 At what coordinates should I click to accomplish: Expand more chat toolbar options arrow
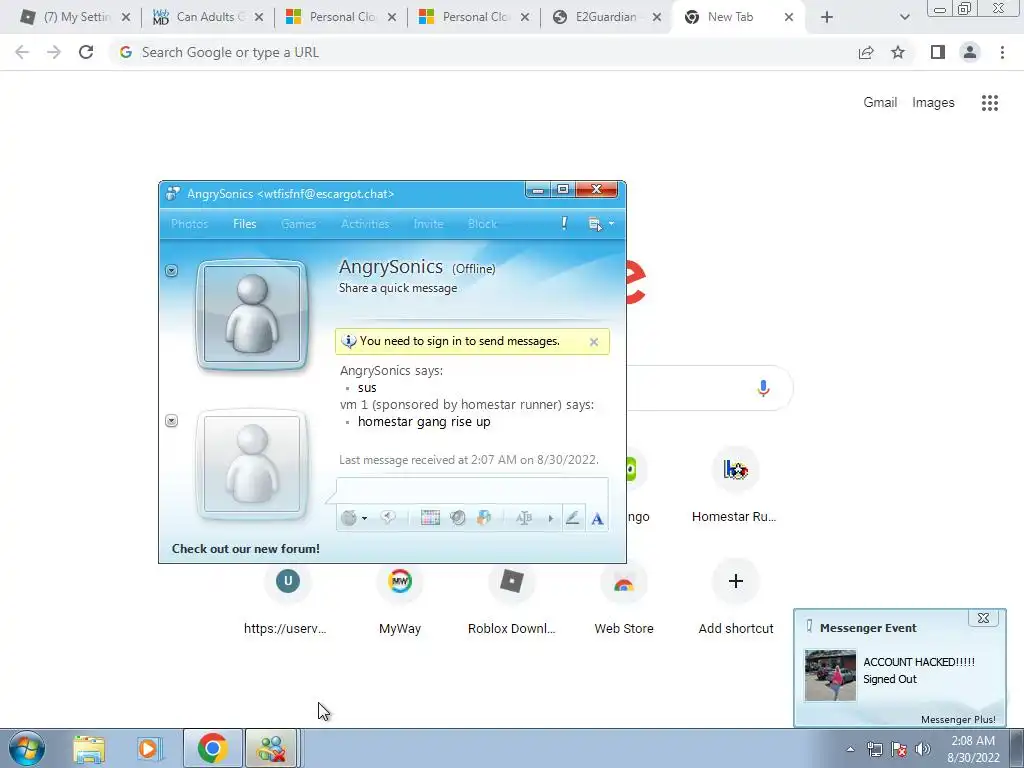(x=551, y=519)
